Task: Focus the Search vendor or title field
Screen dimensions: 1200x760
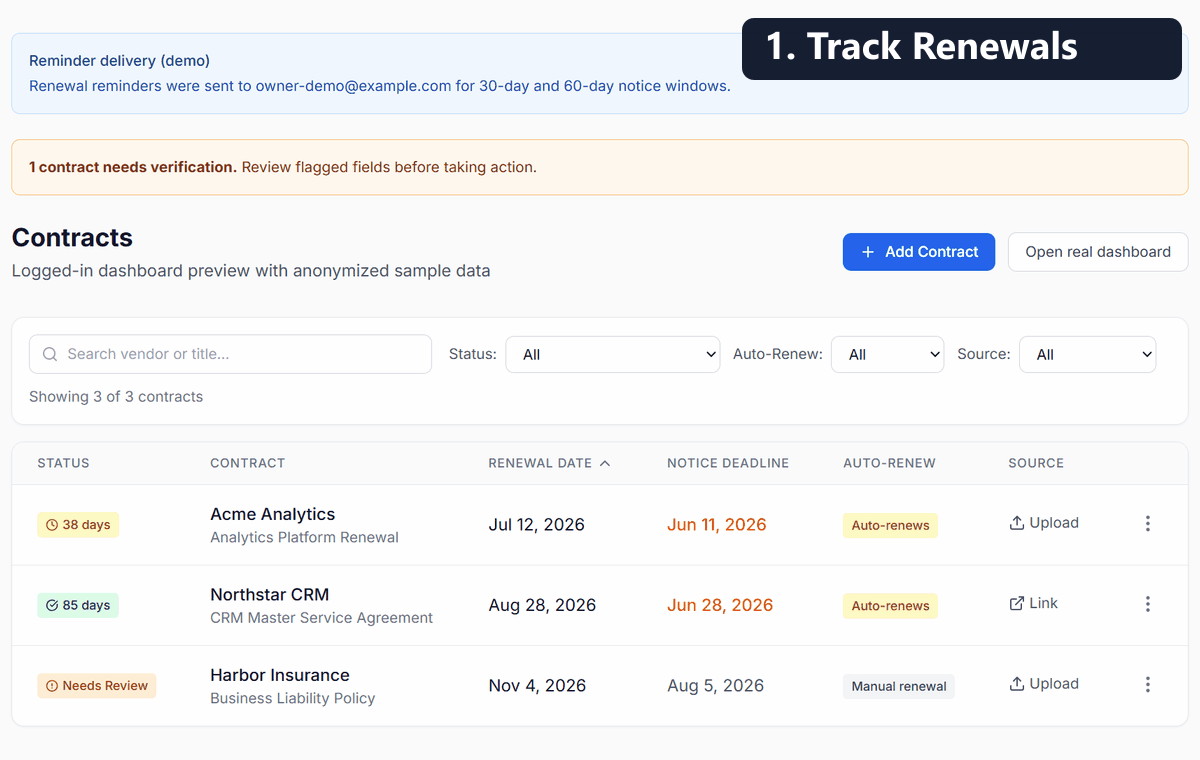Action: pos(231,354)
